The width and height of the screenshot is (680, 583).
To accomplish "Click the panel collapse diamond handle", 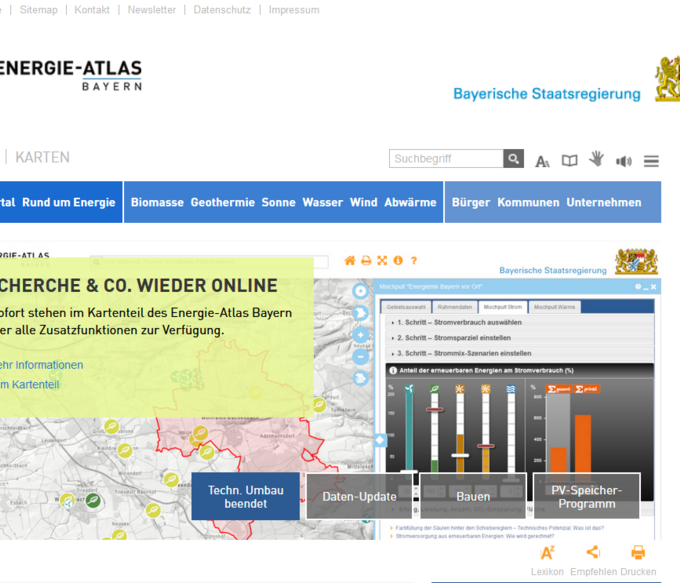I will (380, 440).
